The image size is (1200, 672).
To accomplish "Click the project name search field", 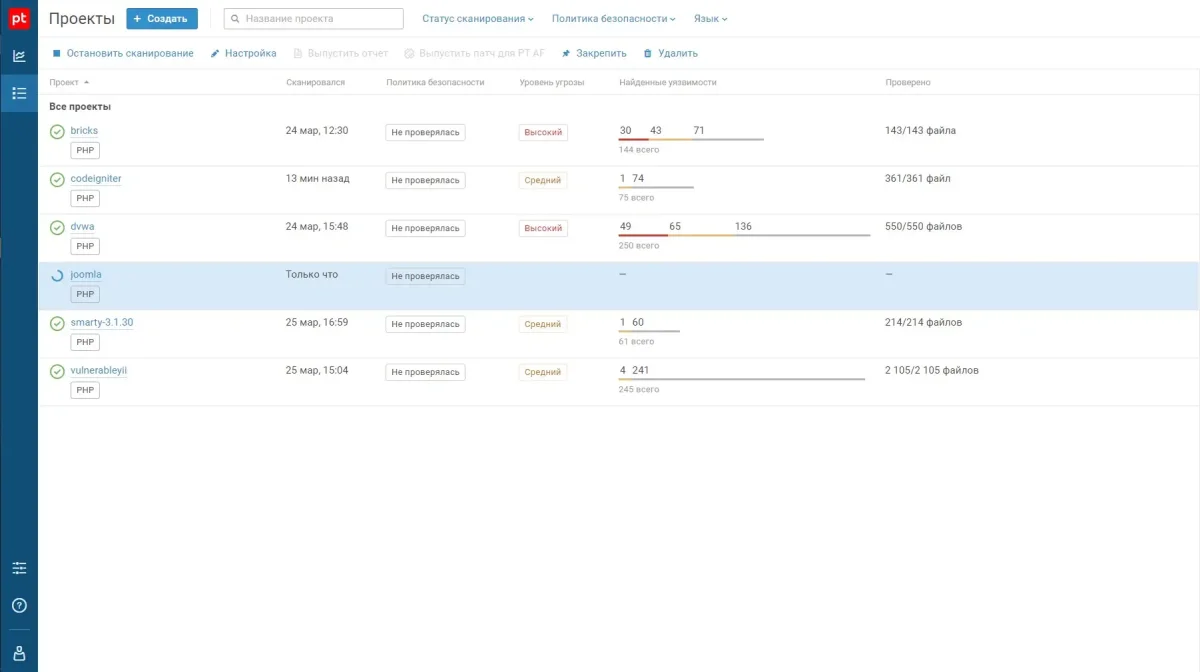I will coord(312,18).
